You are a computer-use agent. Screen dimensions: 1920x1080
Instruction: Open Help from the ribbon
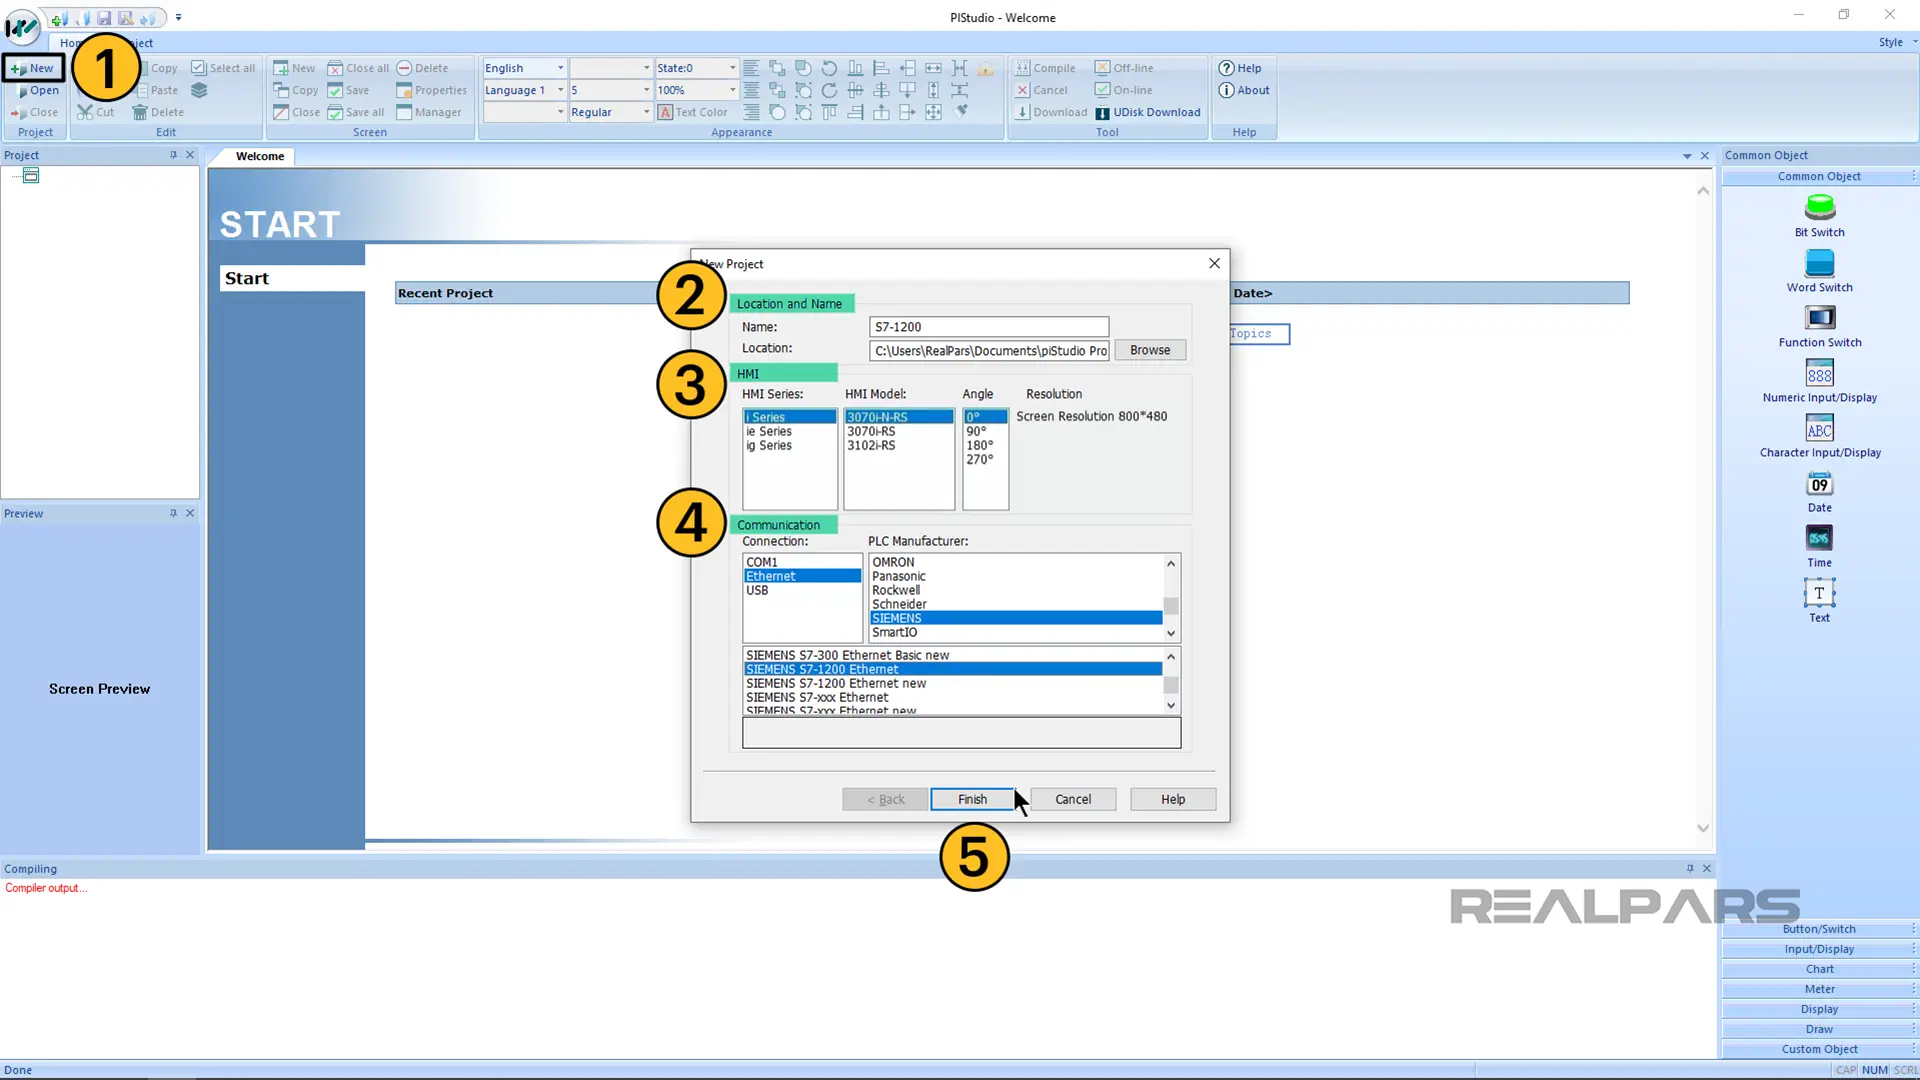(1240, 68)
